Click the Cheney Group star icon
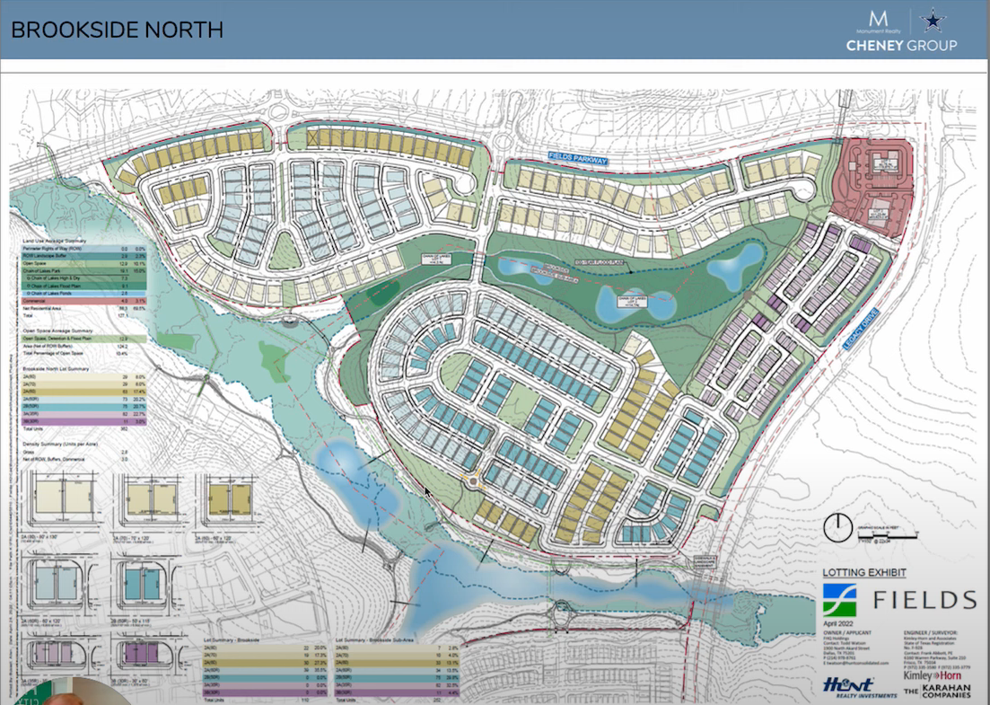This screenshot has height=705, width=990. (932, 22)
